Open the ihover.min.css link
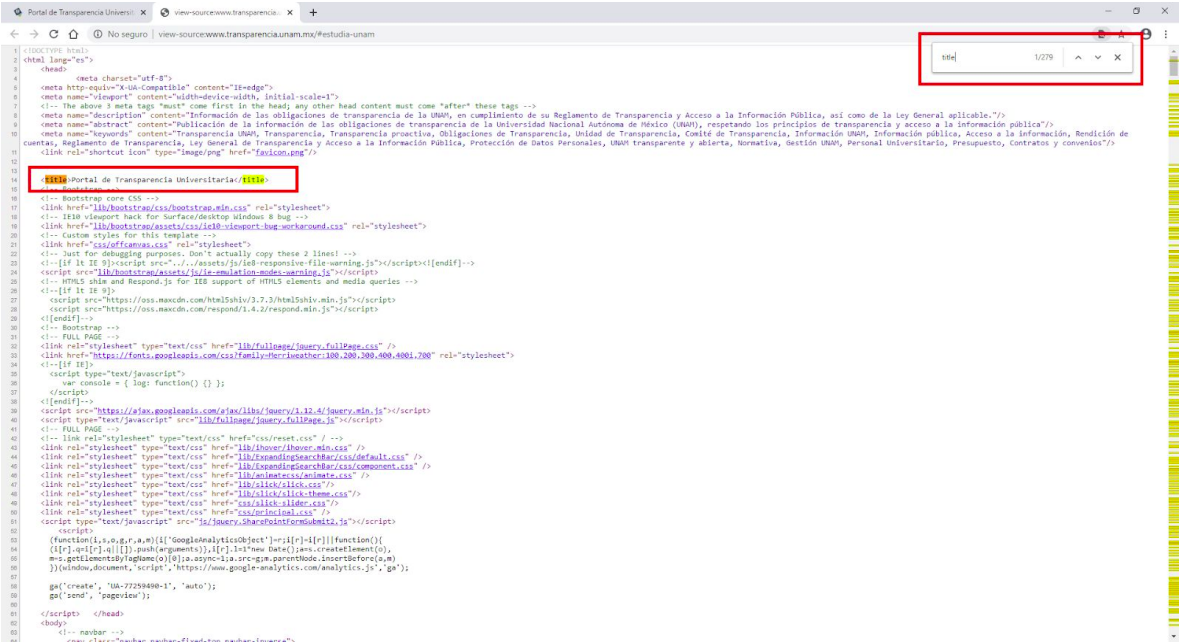1181x643 pixels. click(293, 447)
